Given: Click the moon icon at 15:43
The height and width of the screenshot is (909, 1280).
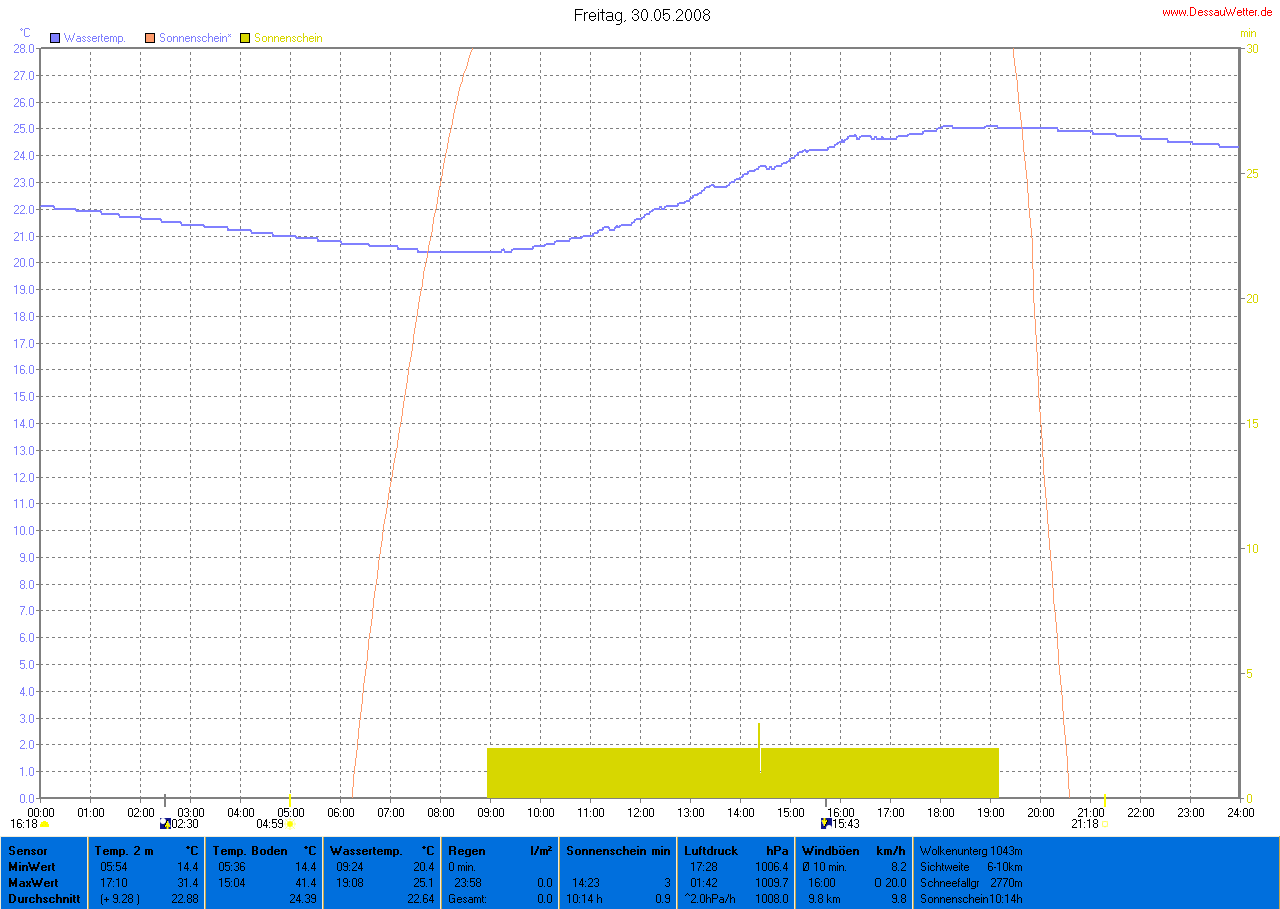Looking at the screenshot, I should tap(825, 824).
